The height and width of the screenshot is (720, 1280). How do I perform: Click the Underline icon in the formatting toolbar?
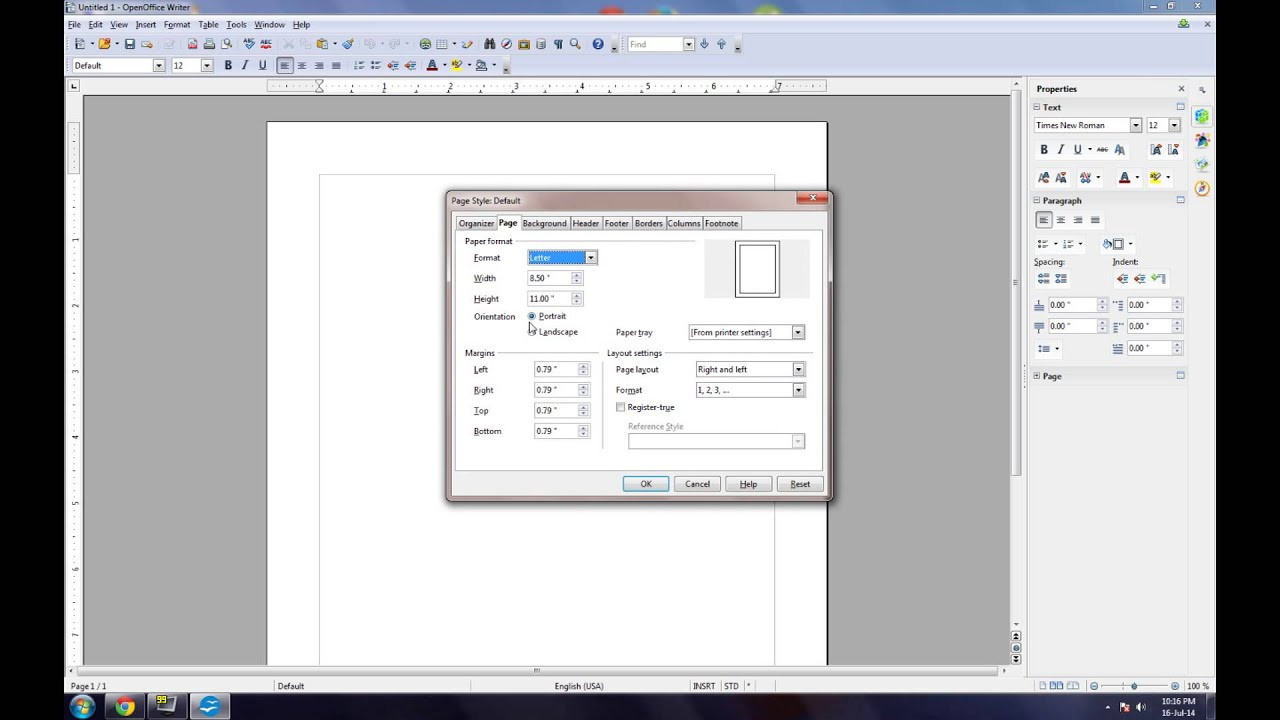click(x=263, y=65)
